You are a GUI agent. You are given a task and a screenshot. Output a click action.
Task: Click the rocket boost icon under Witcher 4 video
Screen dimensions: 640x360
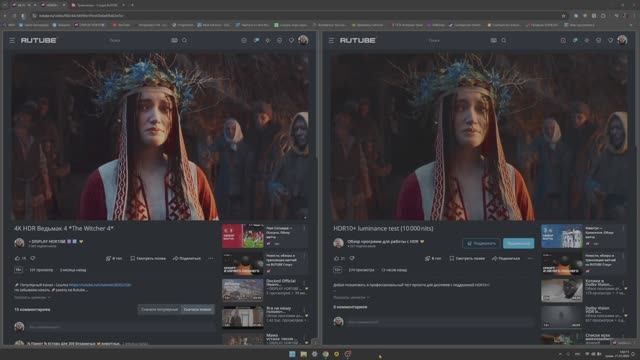click(108, 258)
